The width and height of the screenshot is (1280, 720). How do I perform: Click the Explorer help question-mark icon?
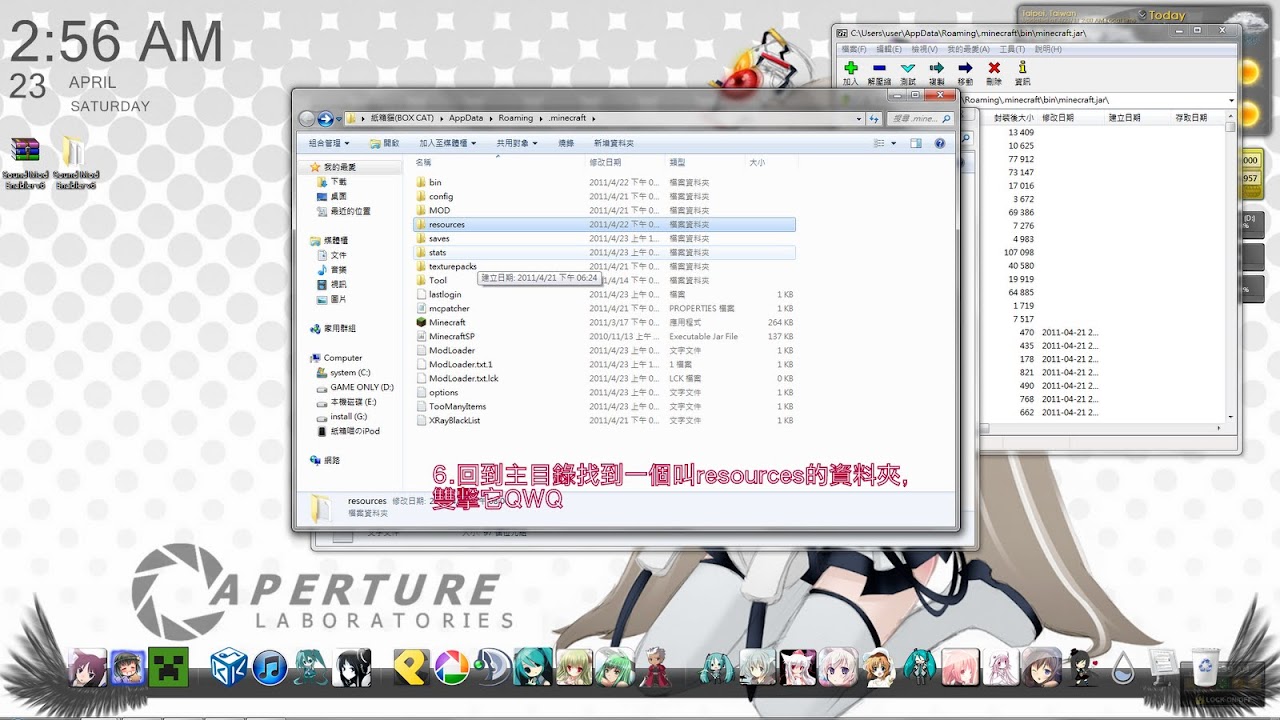click(940, 144)
